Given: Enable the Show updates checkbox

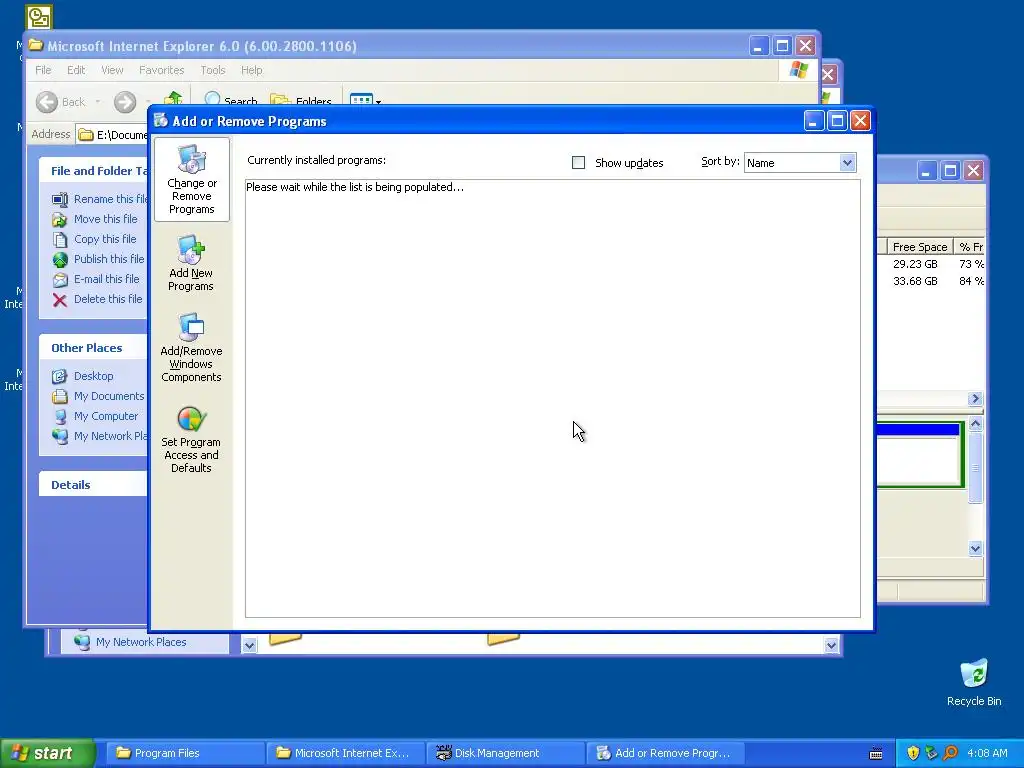Looking at the screenshot, I should (578, 163).
